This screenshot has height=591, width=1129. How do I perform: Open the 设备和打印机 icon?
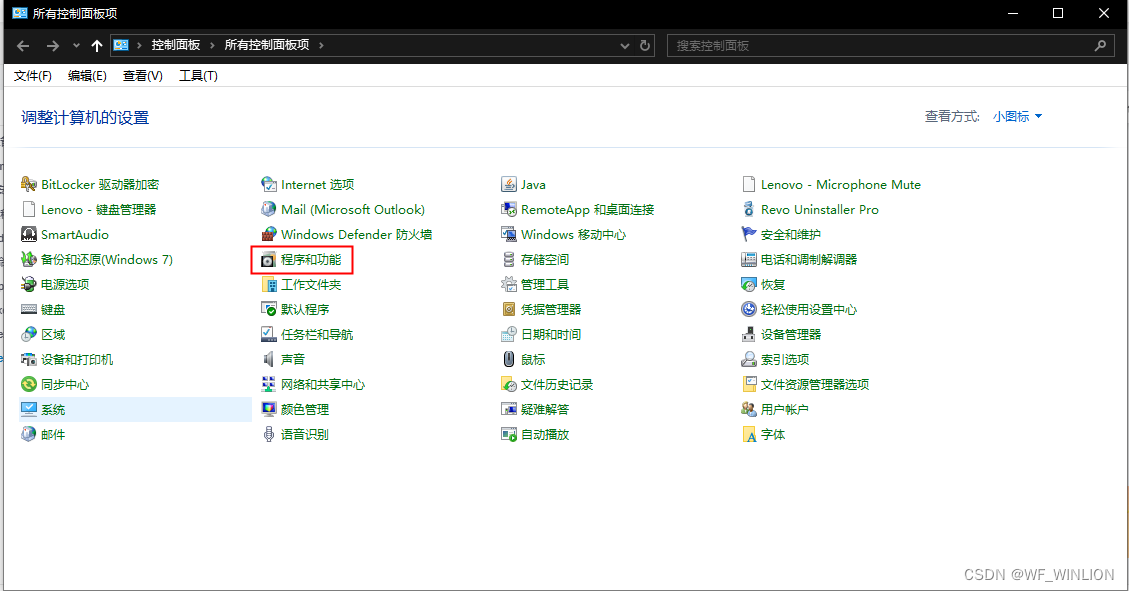click(x=29, y=359)
